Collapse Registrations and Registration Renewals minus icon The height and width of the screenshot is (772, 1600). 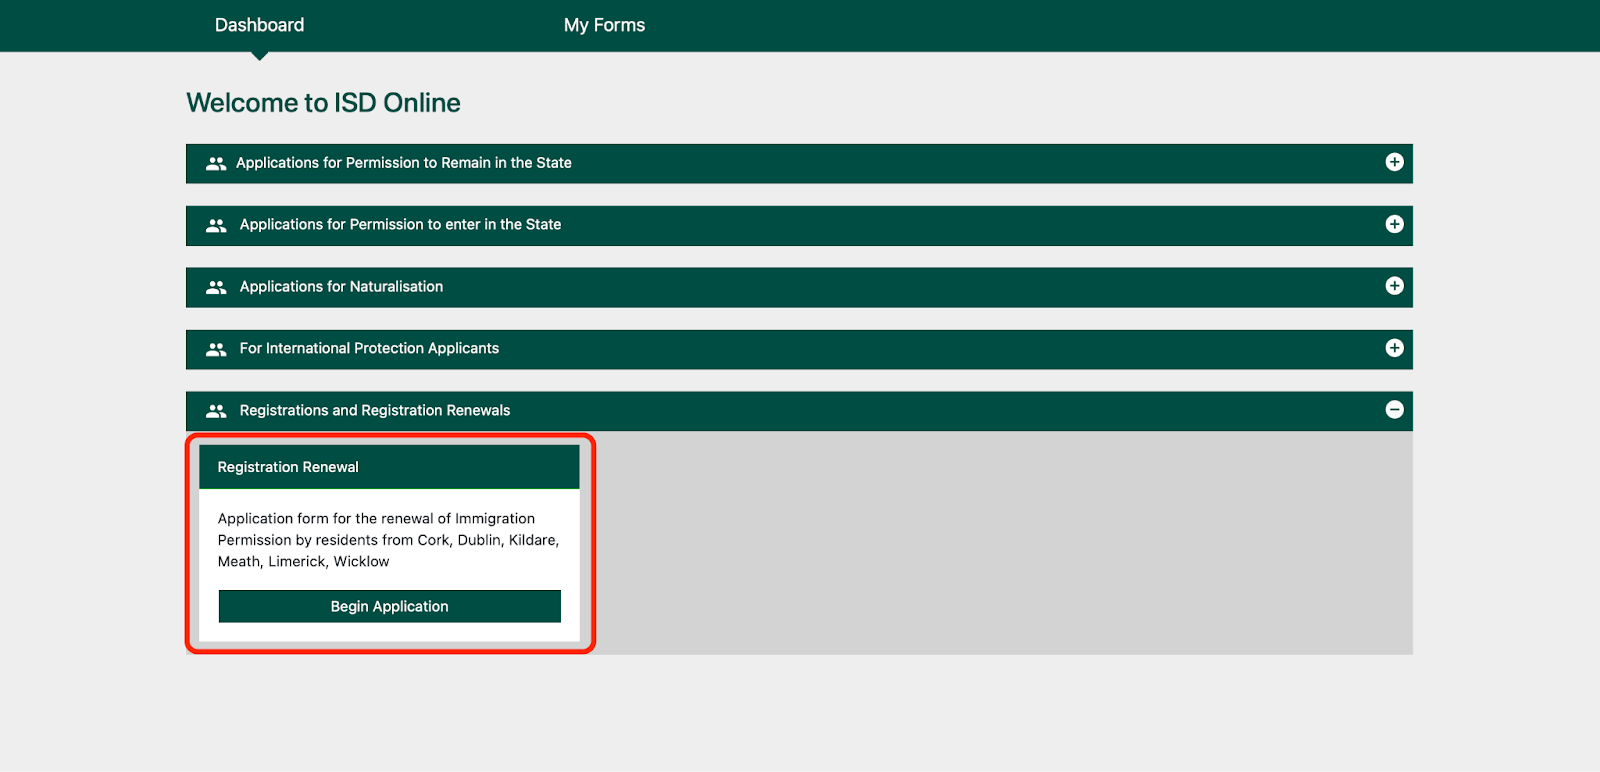1394,410
